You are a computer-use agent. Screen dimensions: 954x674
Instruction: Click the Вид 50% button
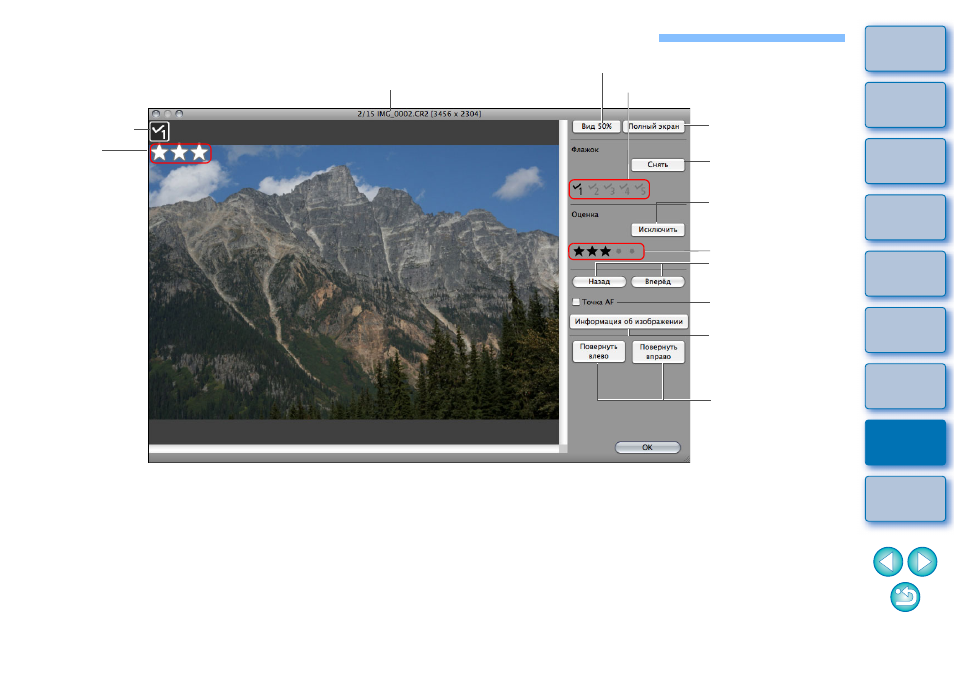coord(596,127)
